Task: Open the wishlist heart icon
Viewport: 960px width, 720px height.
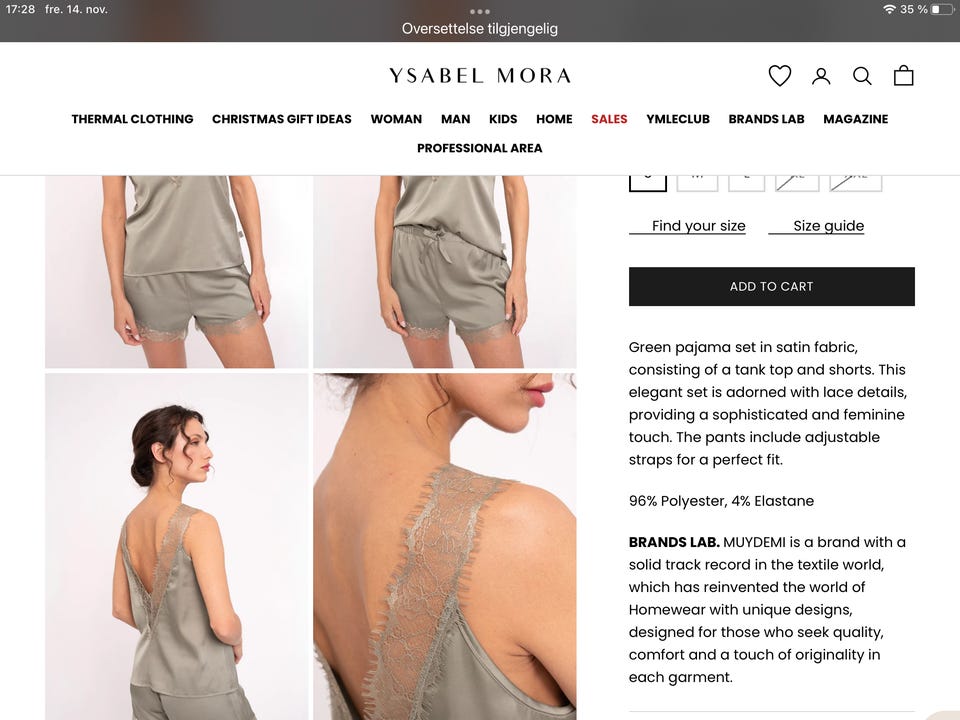Action: [779, 76]
